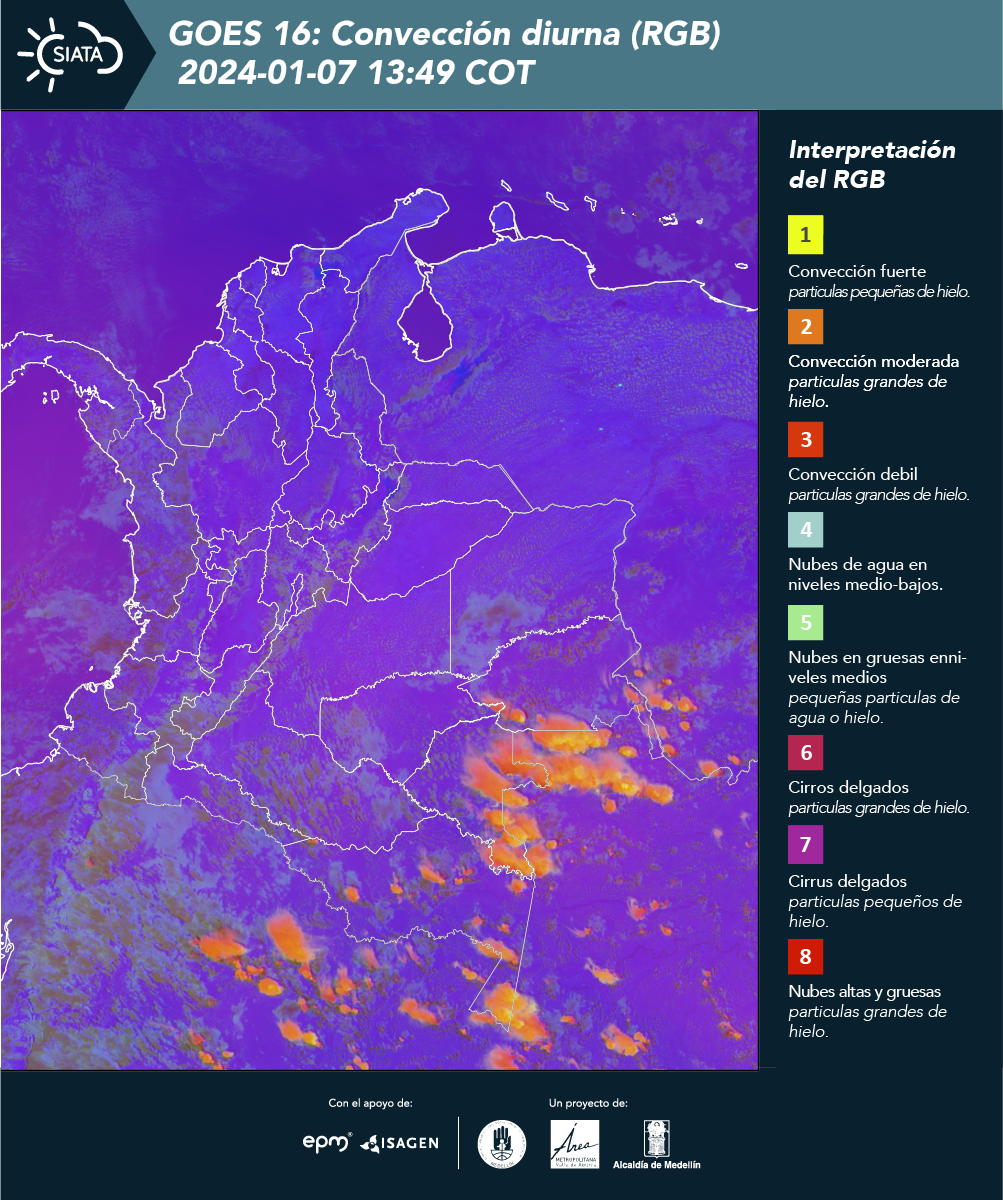Click the SIATA sun-and-cloud logo
Screen dimensions: 1003x1200
(x=70, y=54)
